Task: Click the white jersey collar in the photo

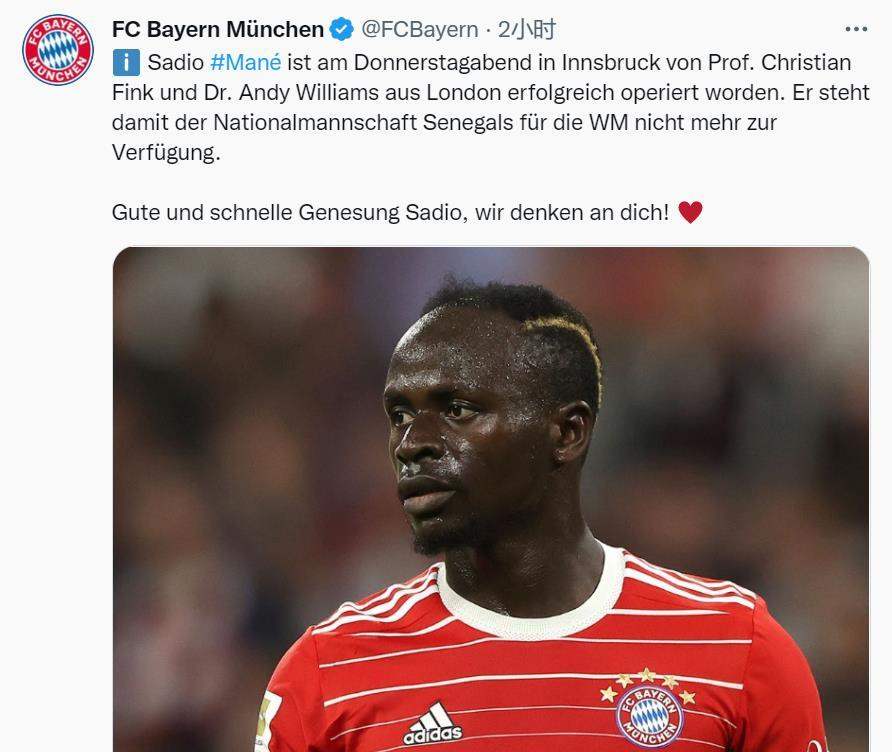Action: [532, 597]
